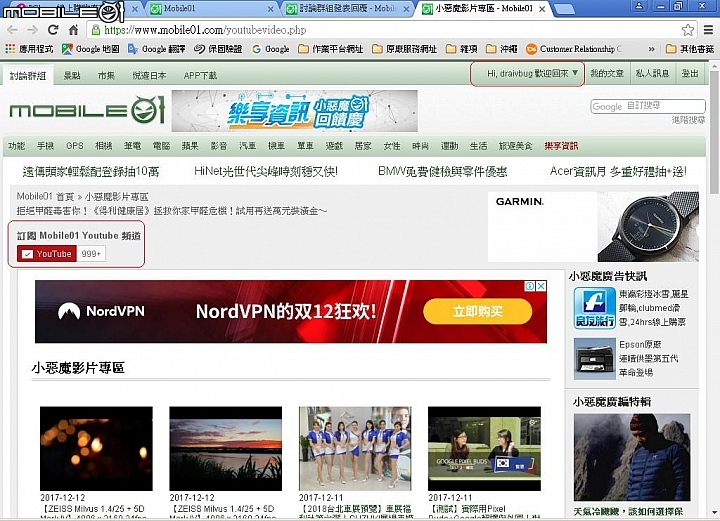This screenshot has width=720, height=521.
Task: Click the site lock security icon
Action: click(96, 30)
